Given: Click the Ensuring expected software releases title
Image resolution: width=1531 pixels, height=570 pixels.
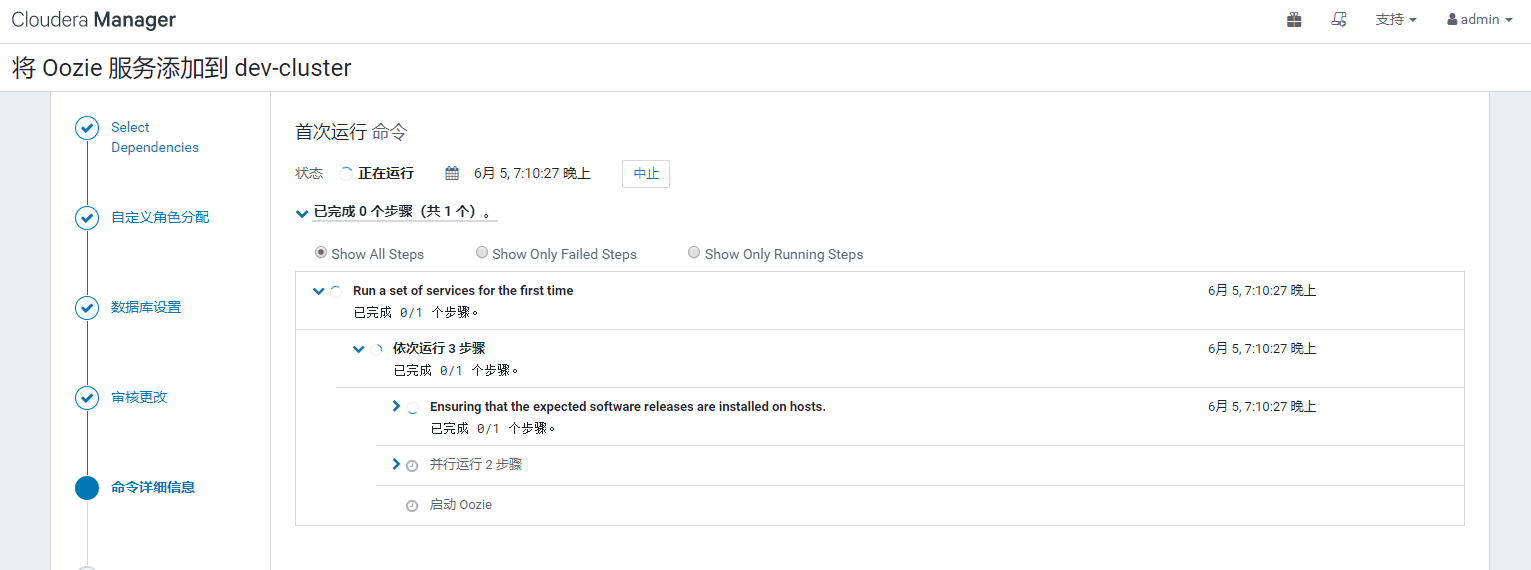Looking at the screenshot, I should 628,407.
